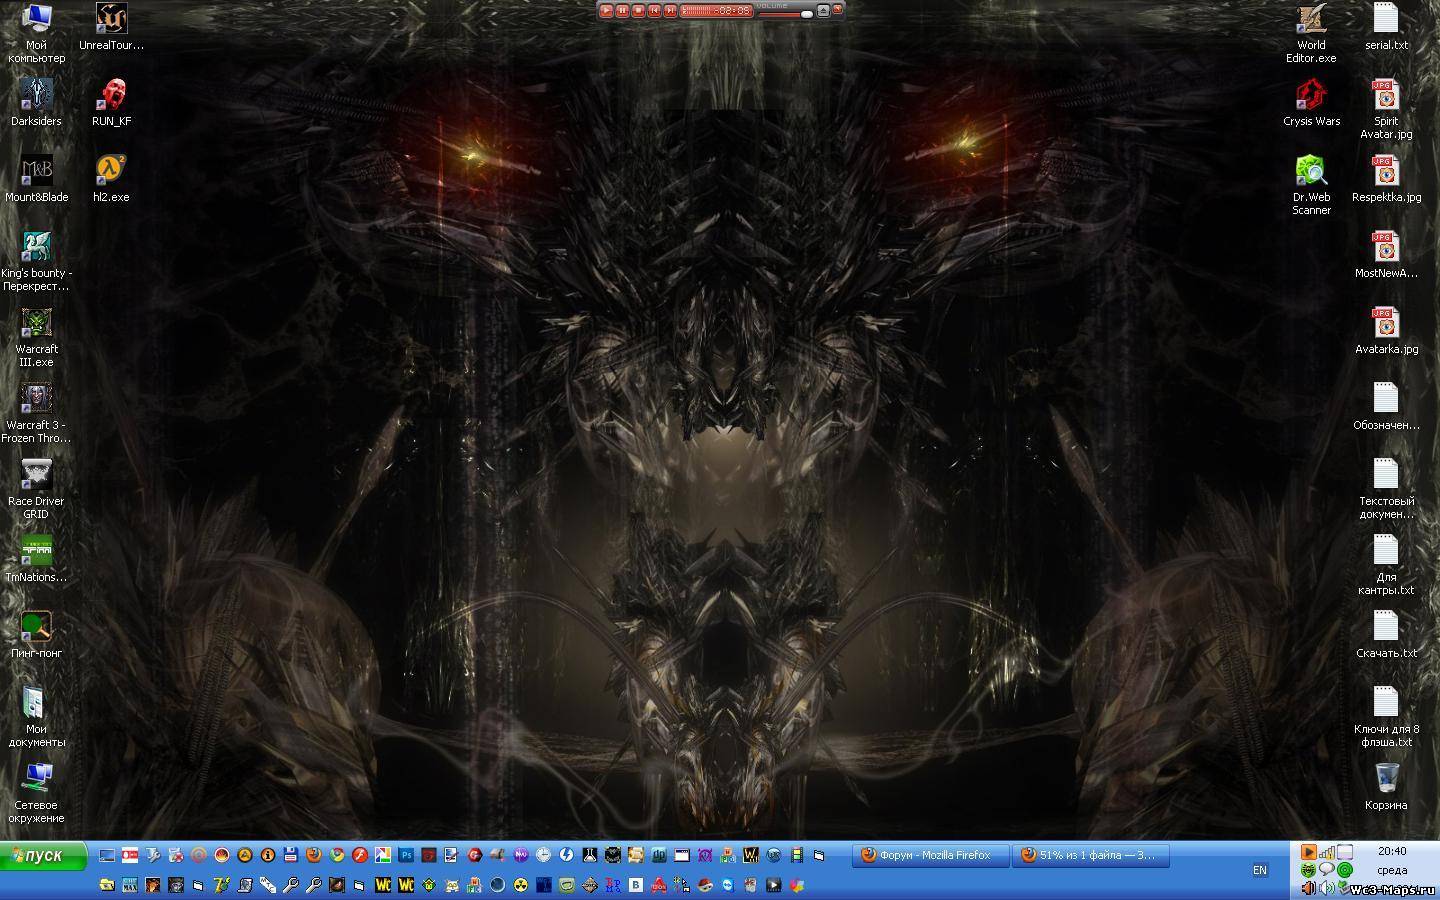This screenshot has width=1440, height=900.
Task: Select the World Editor.exe icon
Action: point(1311,20)
